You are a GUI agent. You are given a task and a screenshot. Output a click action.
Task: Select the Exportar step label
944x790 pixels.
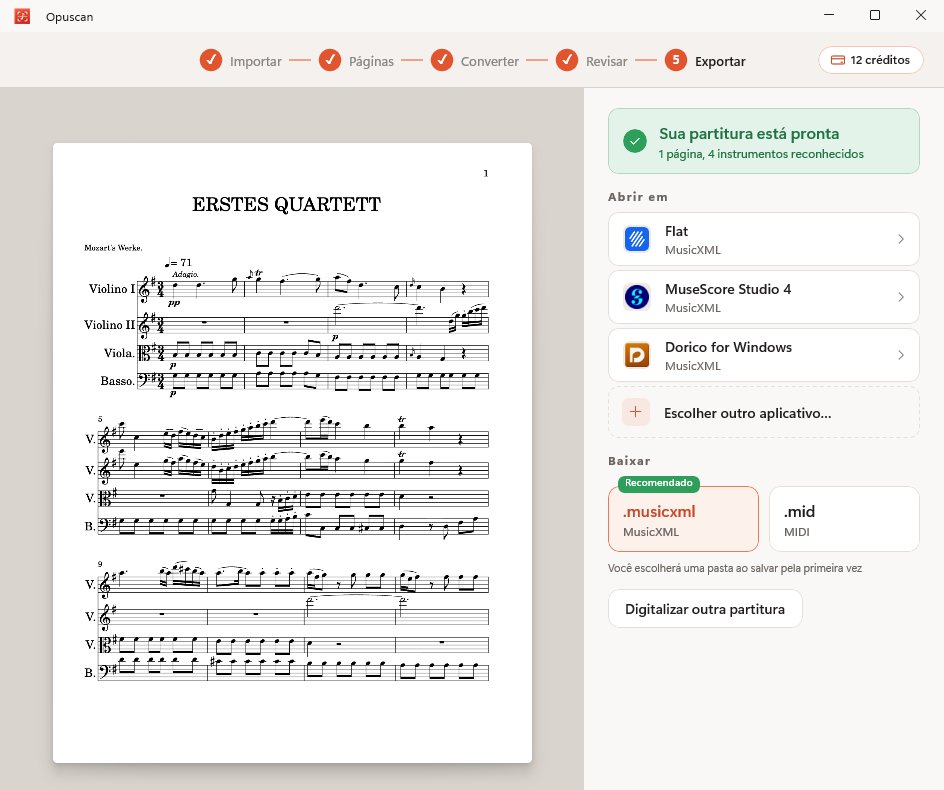(x=720, y=61)
